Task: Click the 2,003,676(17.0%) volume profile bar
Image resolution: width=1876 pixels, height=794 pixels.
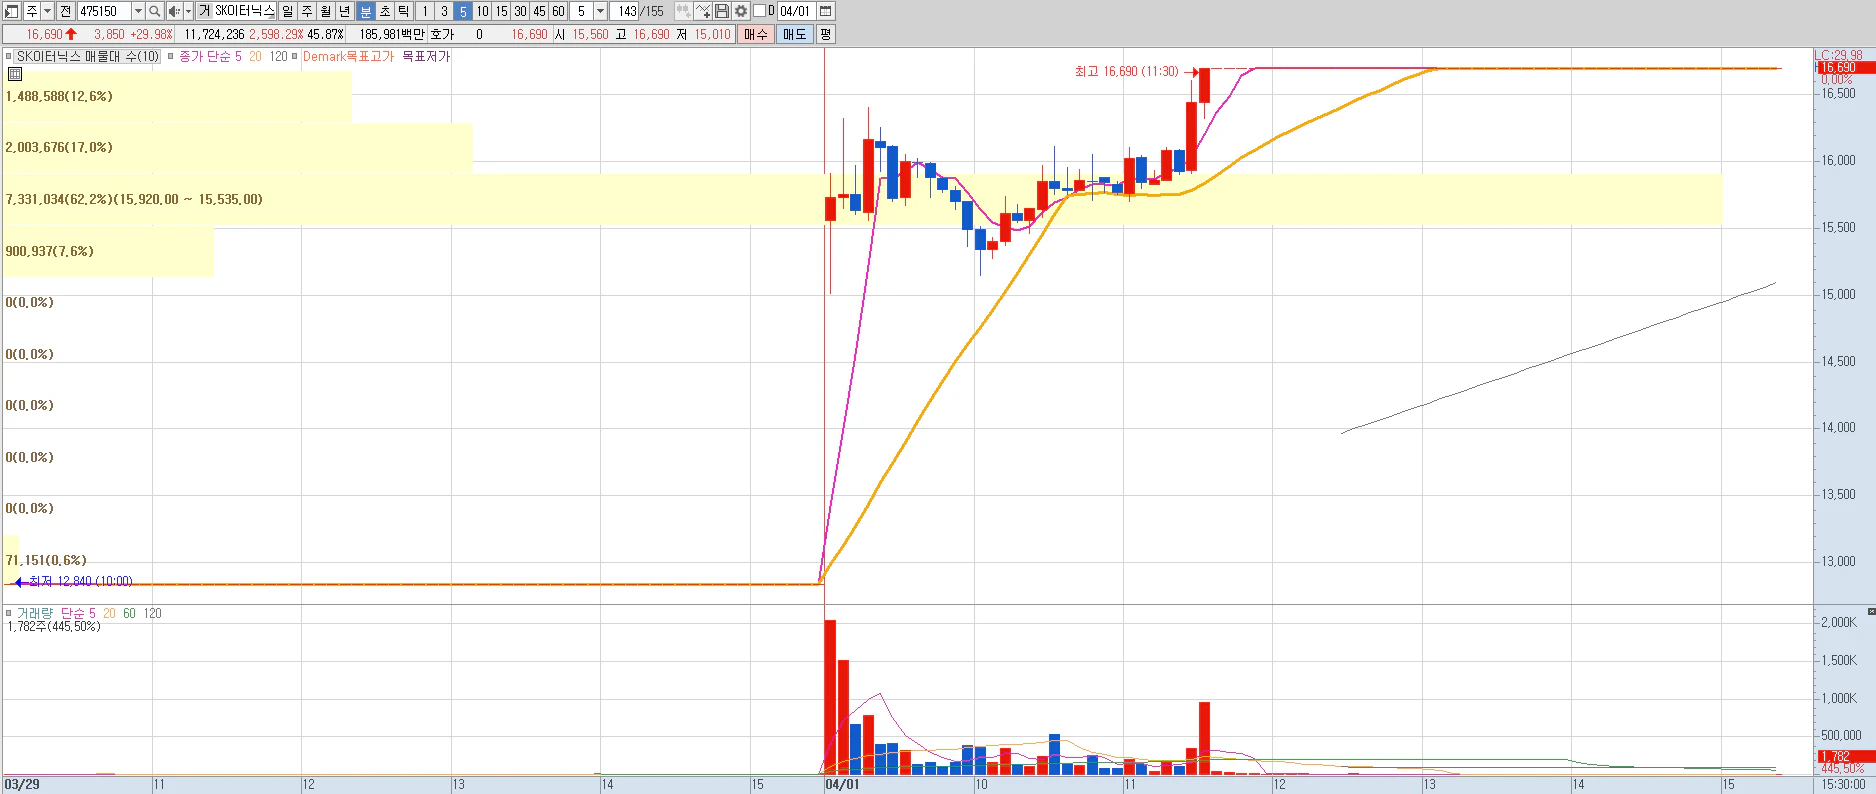Action: point(237,148)
